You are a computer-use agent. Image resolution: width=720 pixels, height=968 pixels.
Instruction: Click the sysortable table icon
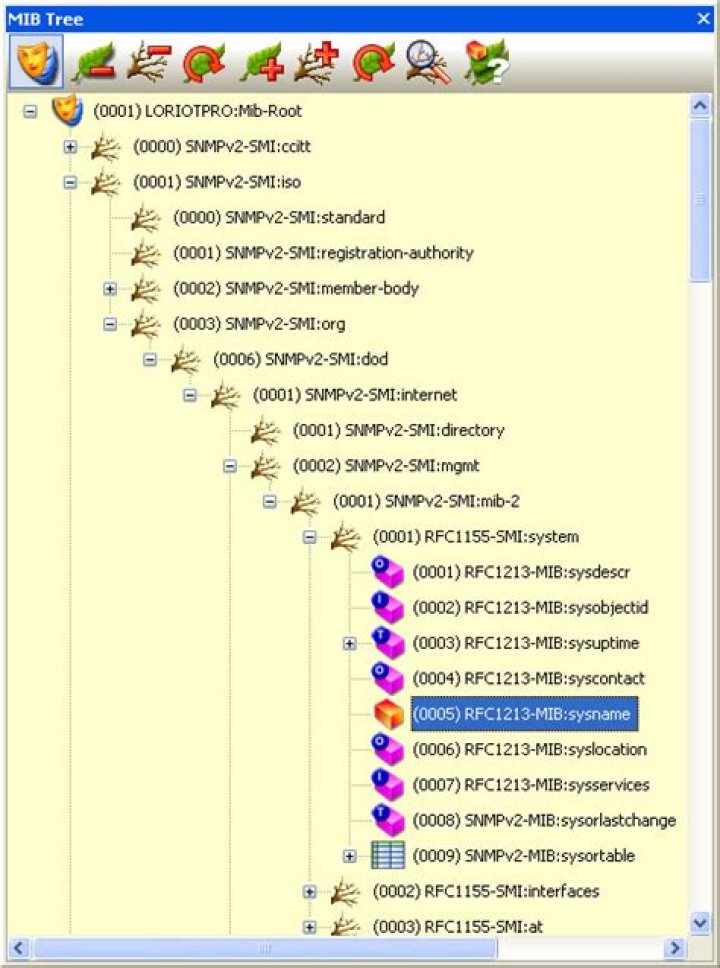click(388, 856)
